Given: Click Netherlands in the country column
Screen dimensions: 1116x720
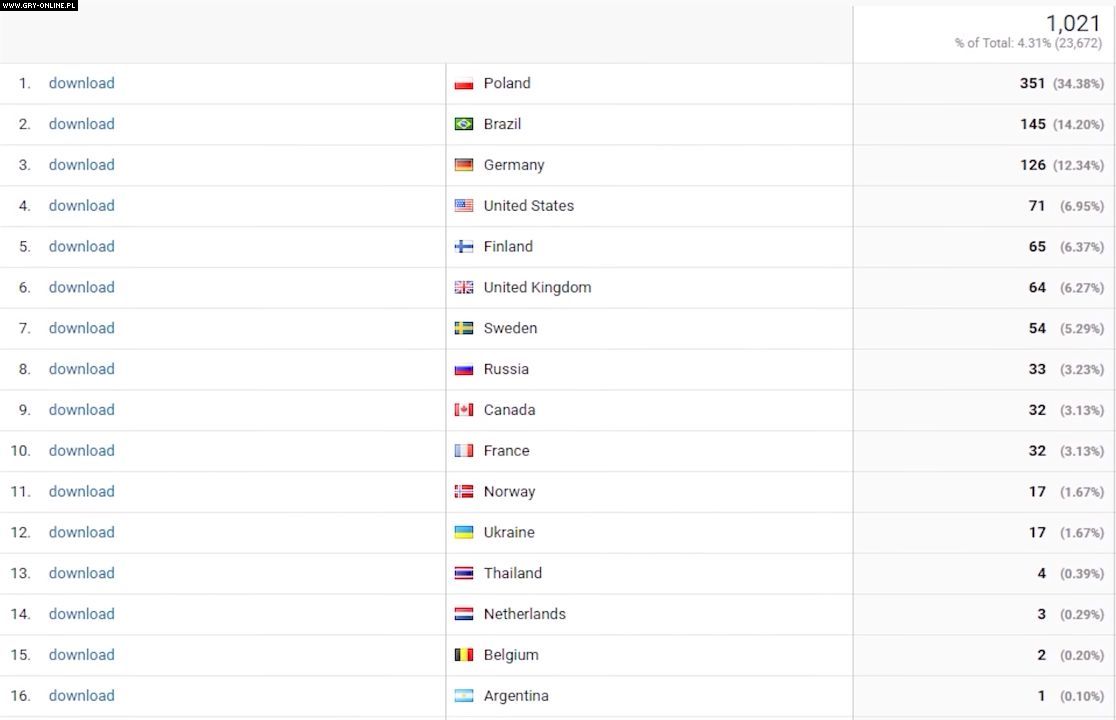Looking at the screenshot, I should [524, 614].
